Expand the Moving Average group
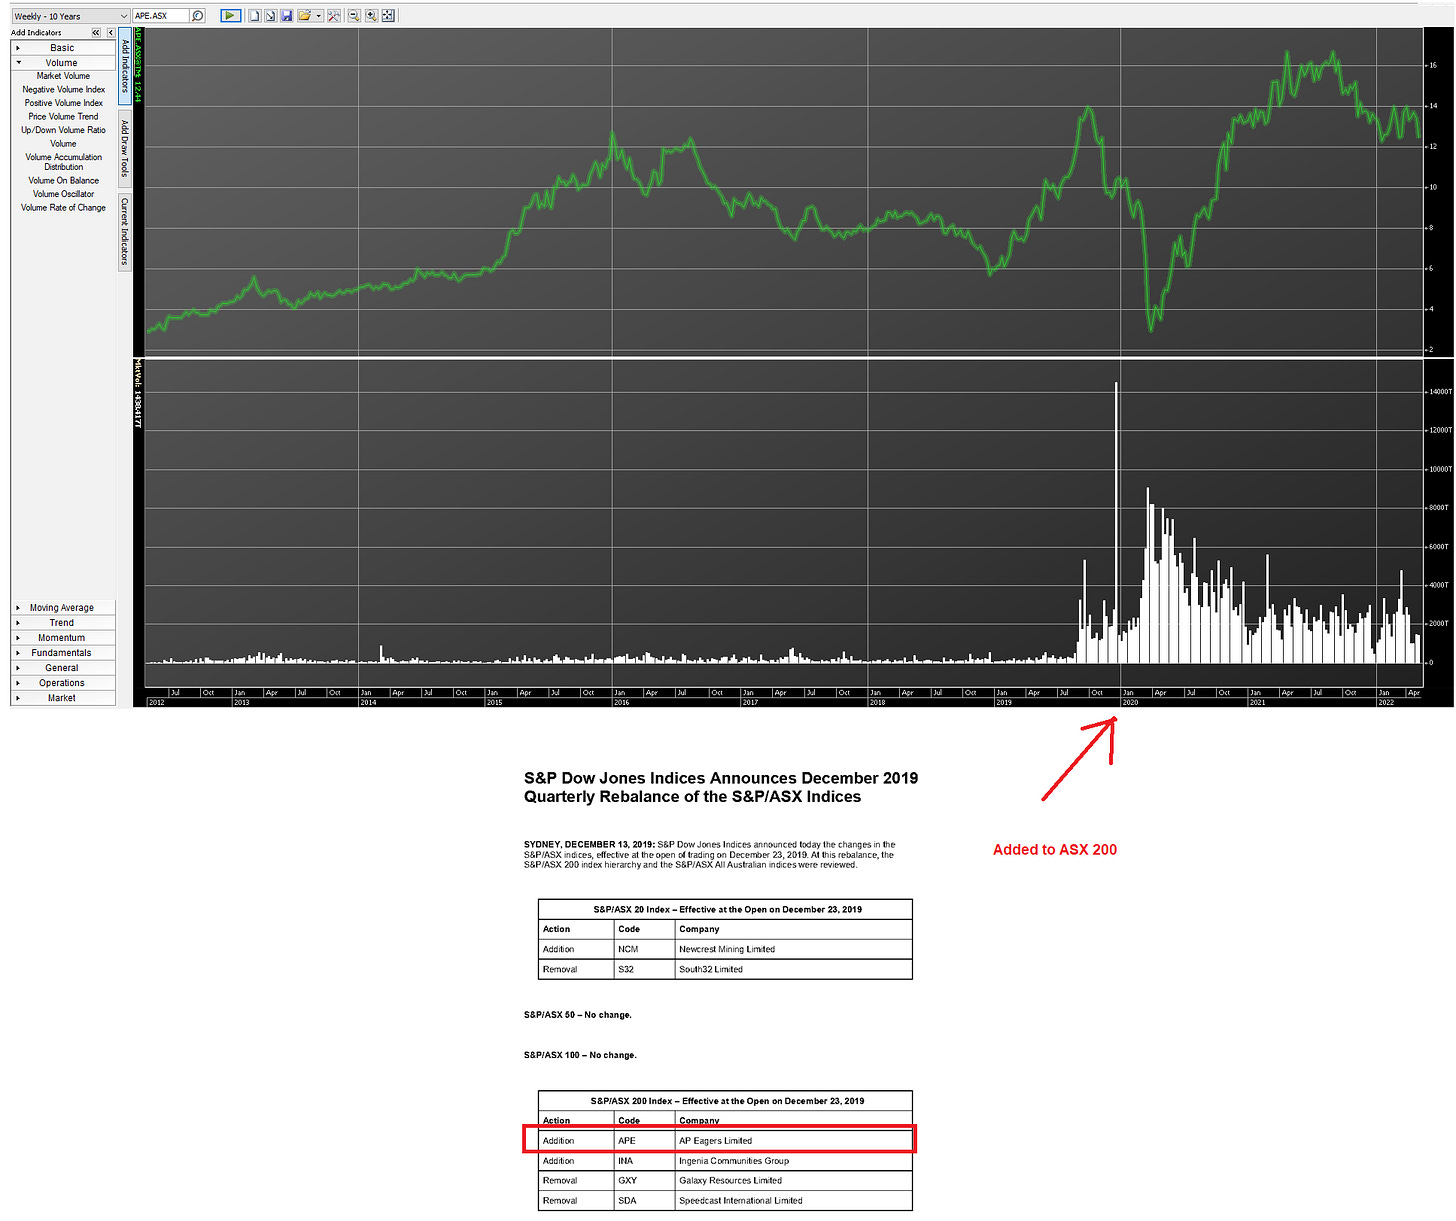This screenshot has height=1221, width=1456. pos(63,608)
